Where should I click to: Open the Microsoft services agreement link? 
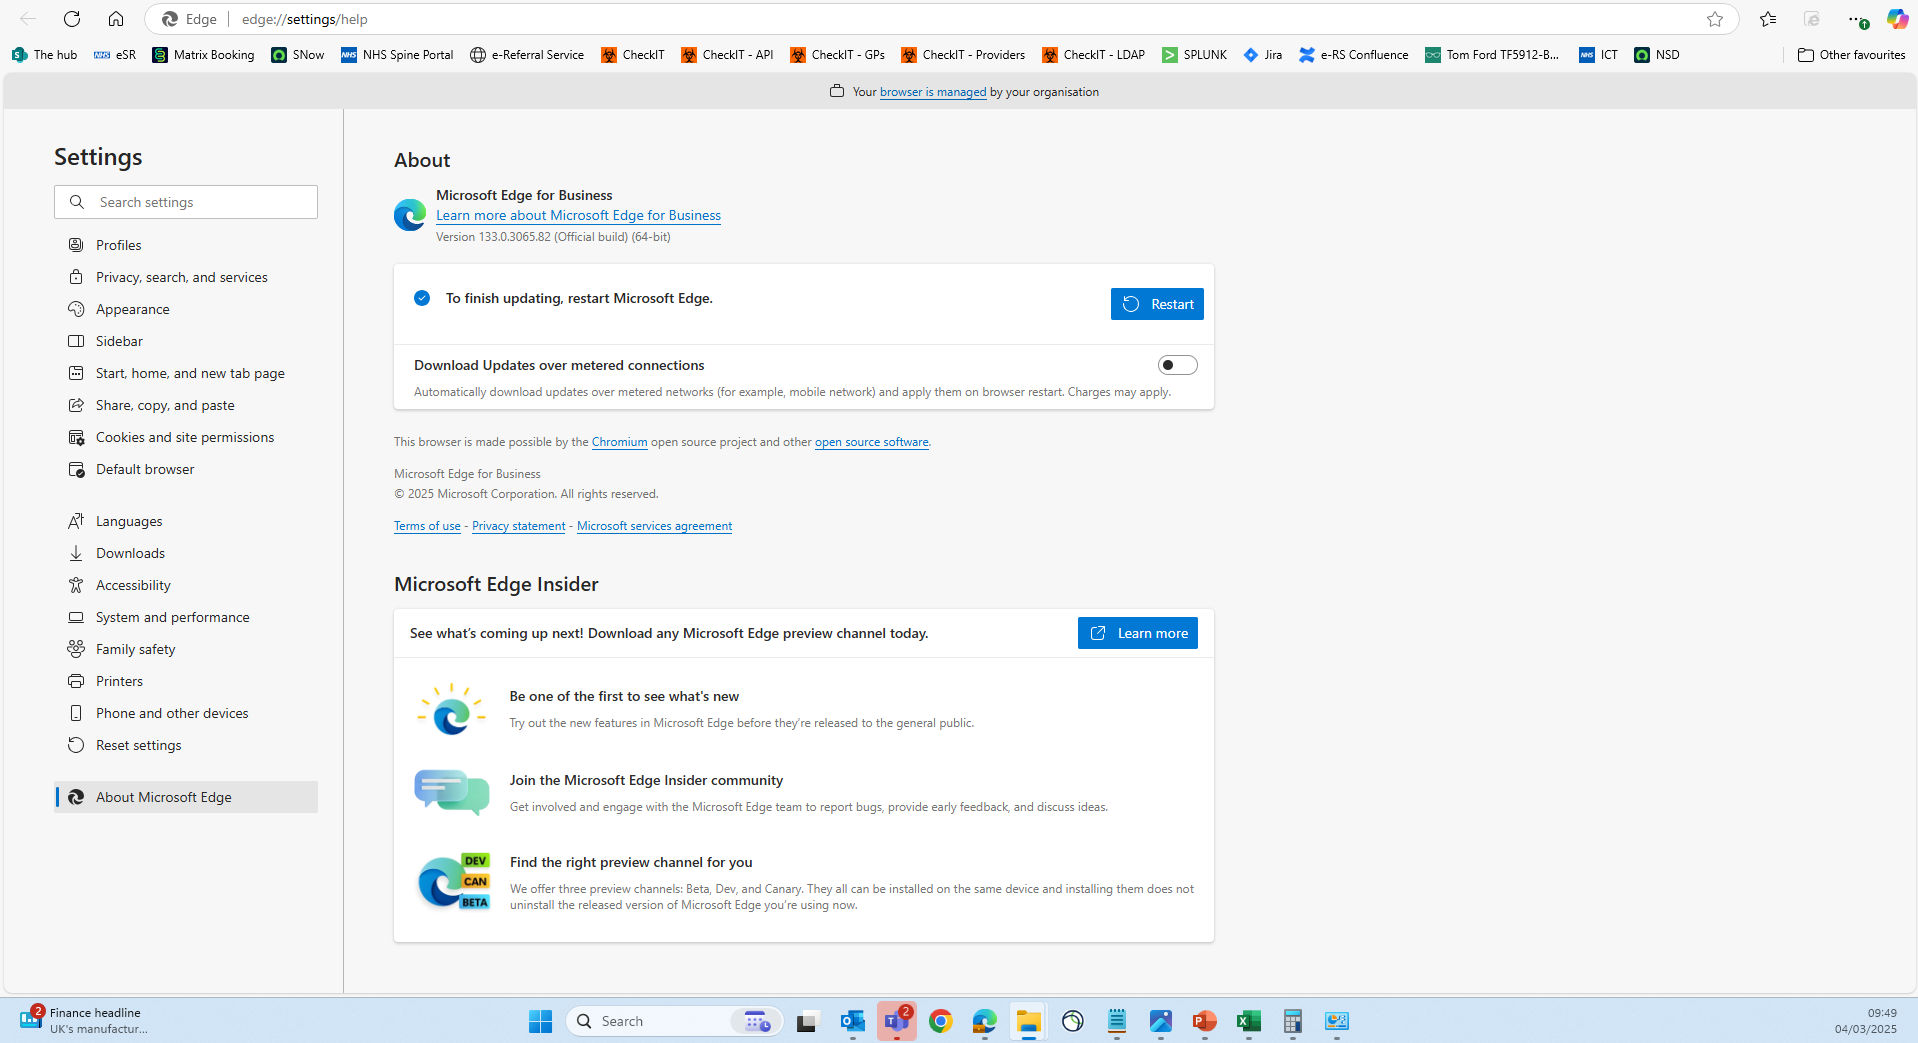[x=654, y=526]
